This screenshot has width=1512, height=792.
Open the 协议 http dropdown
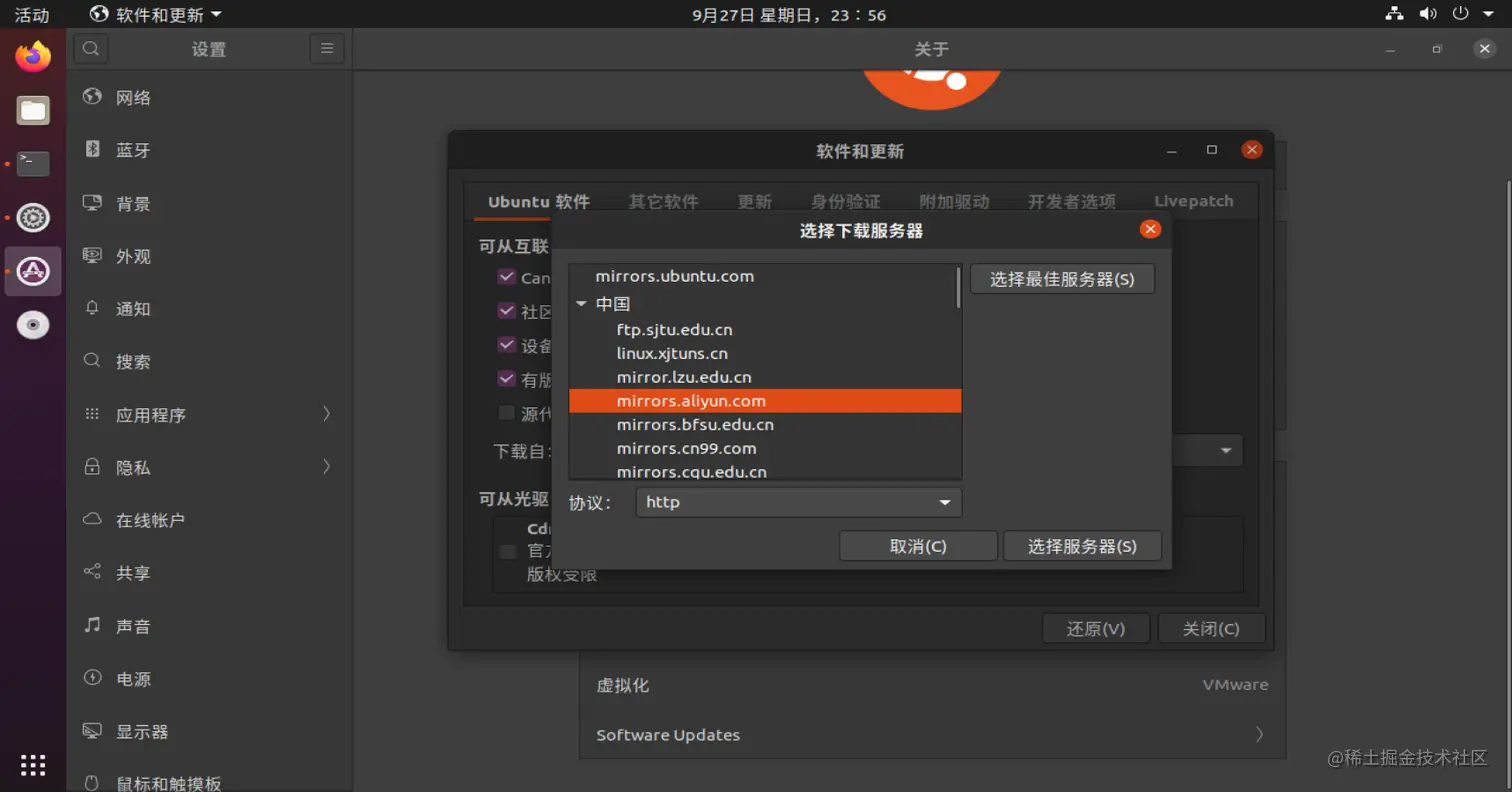[x=798, y=502]
